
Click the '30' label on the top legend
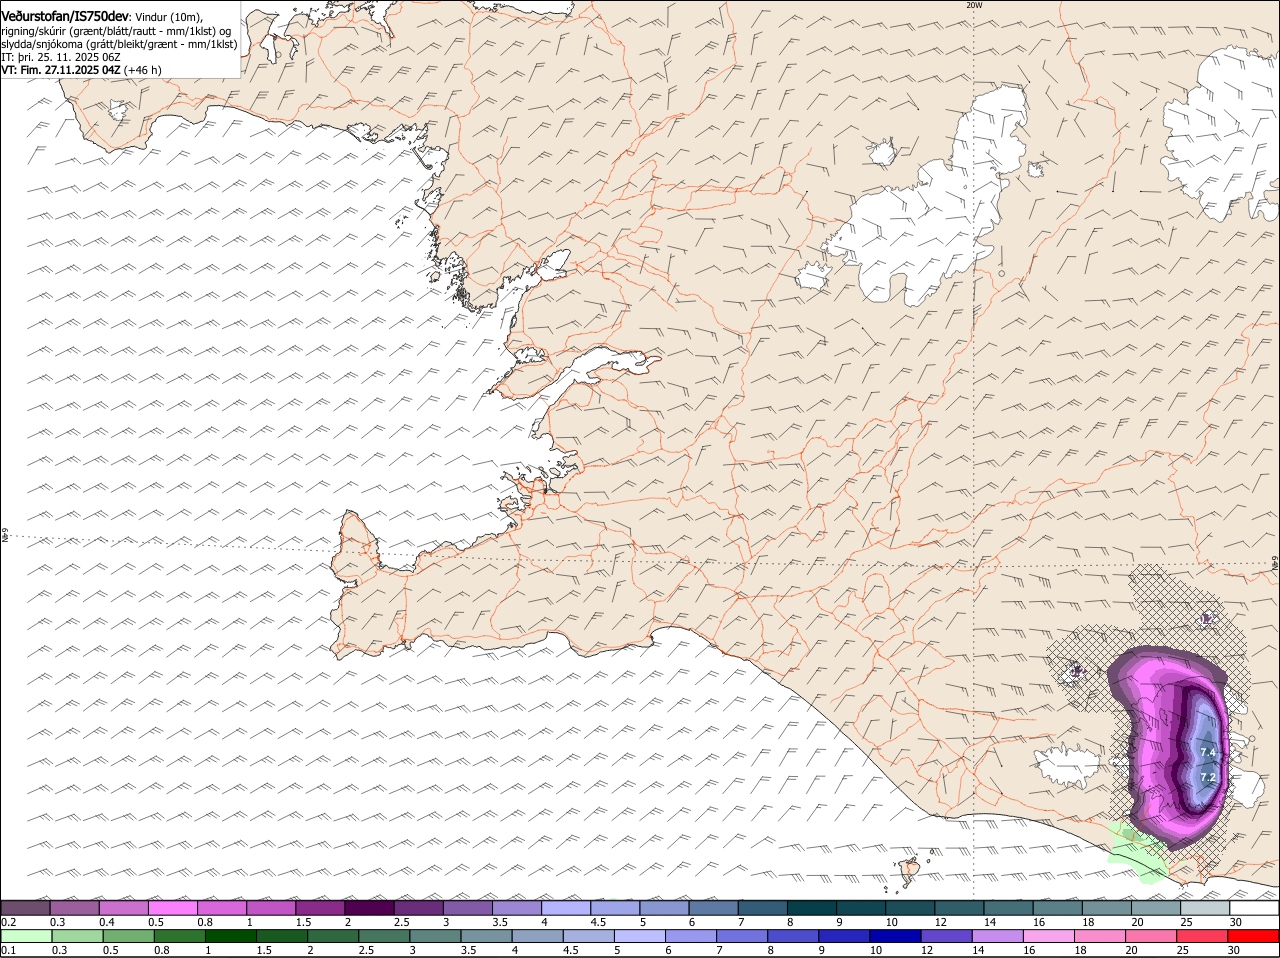click(1236, 921)
